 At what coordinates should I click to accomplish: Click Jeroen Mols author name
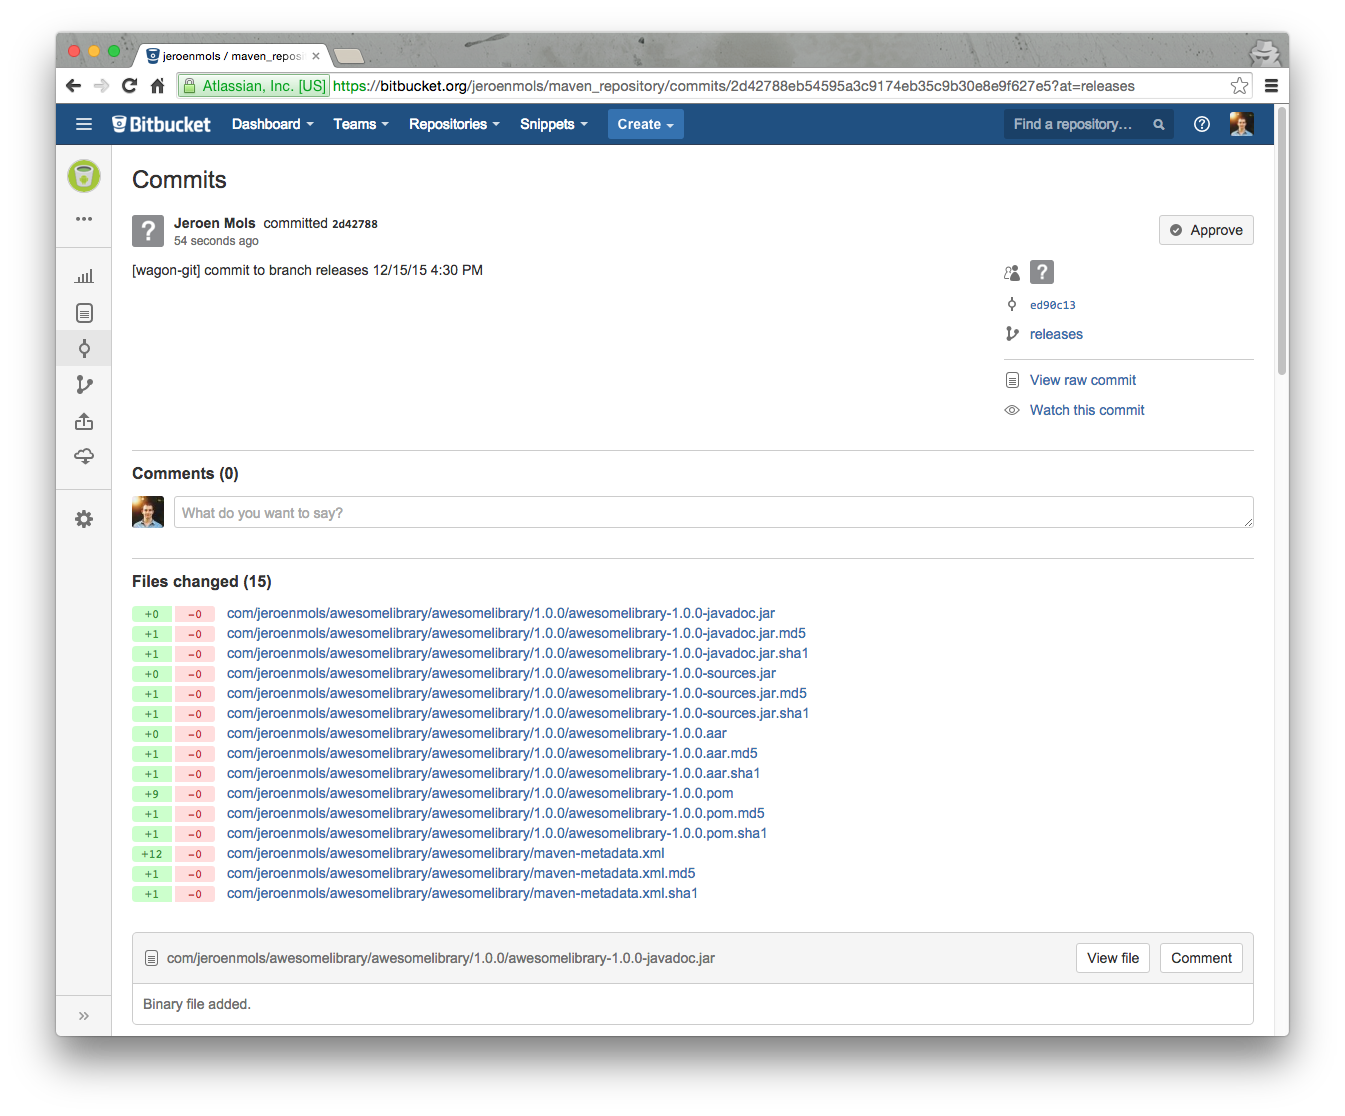(215, 223)
